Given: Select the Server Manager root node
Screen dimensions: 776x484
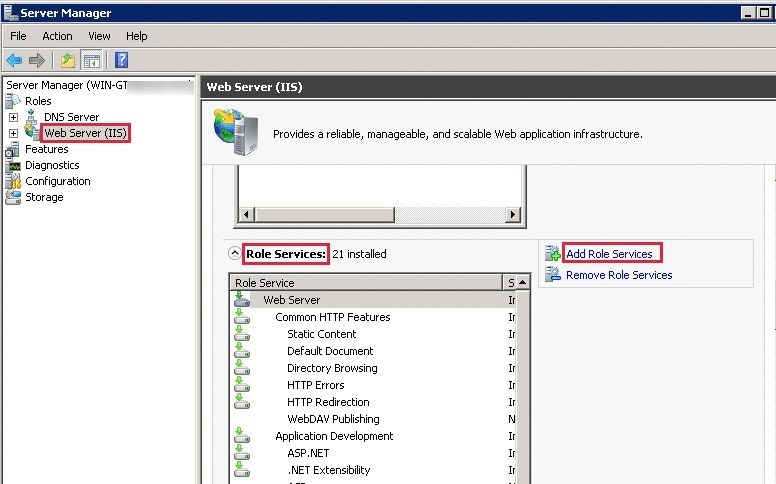Looking at the screenshot, I should [67, 85].
